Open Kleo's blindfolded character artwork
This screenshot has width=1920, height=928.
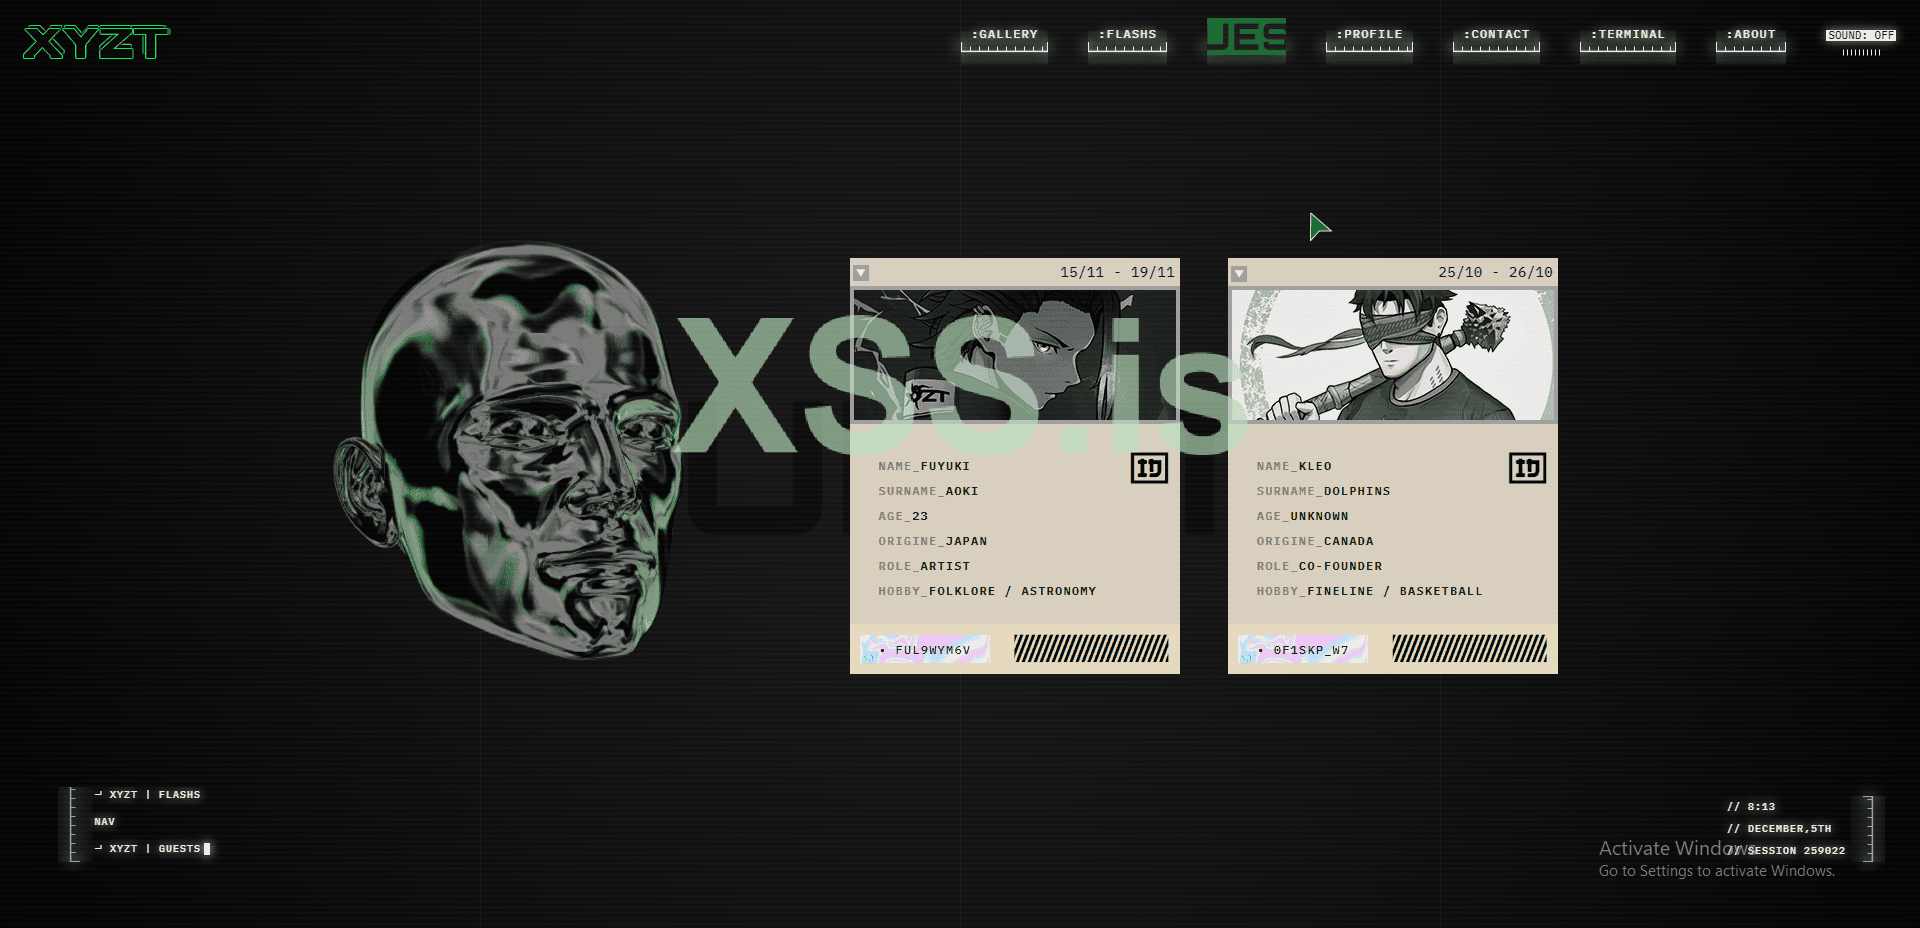click(x=1393, y=355)
